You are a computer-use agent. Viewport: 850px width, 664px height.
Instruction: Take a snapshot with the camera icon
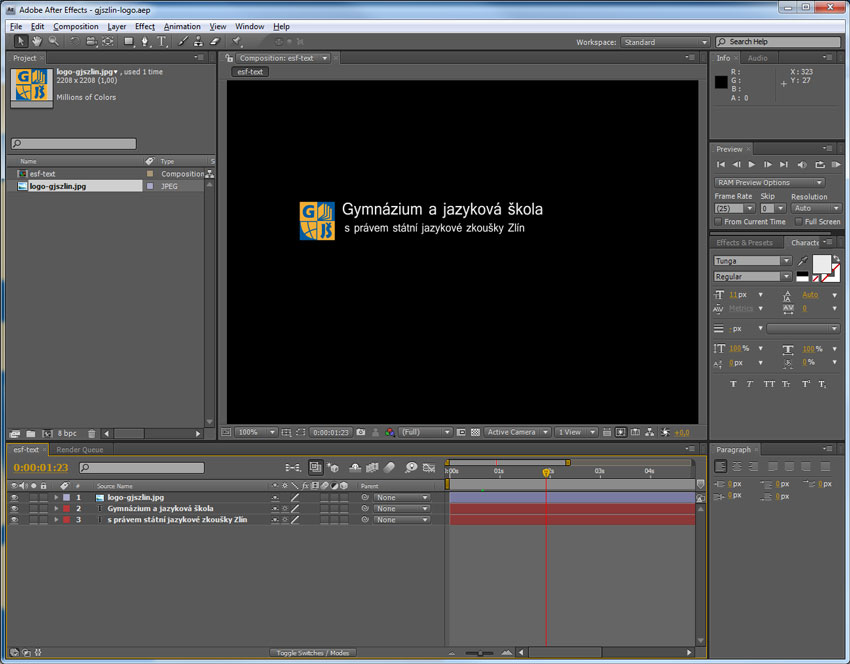(361, 432)
